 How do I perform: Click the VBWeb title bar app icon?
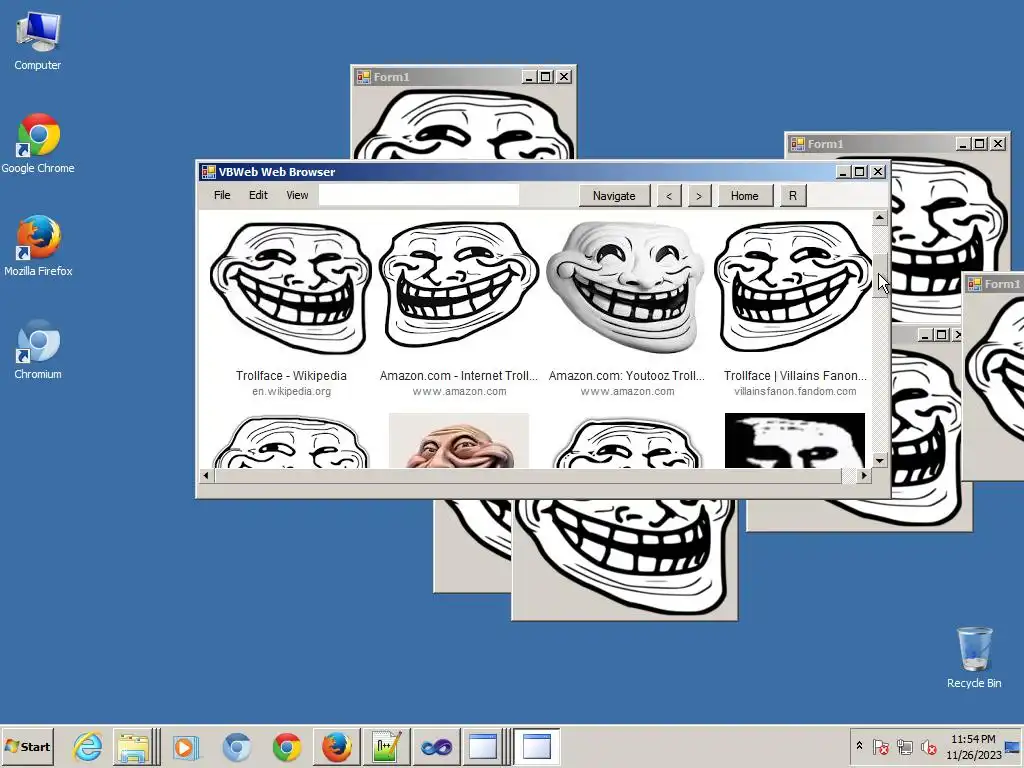click(208, 172)
